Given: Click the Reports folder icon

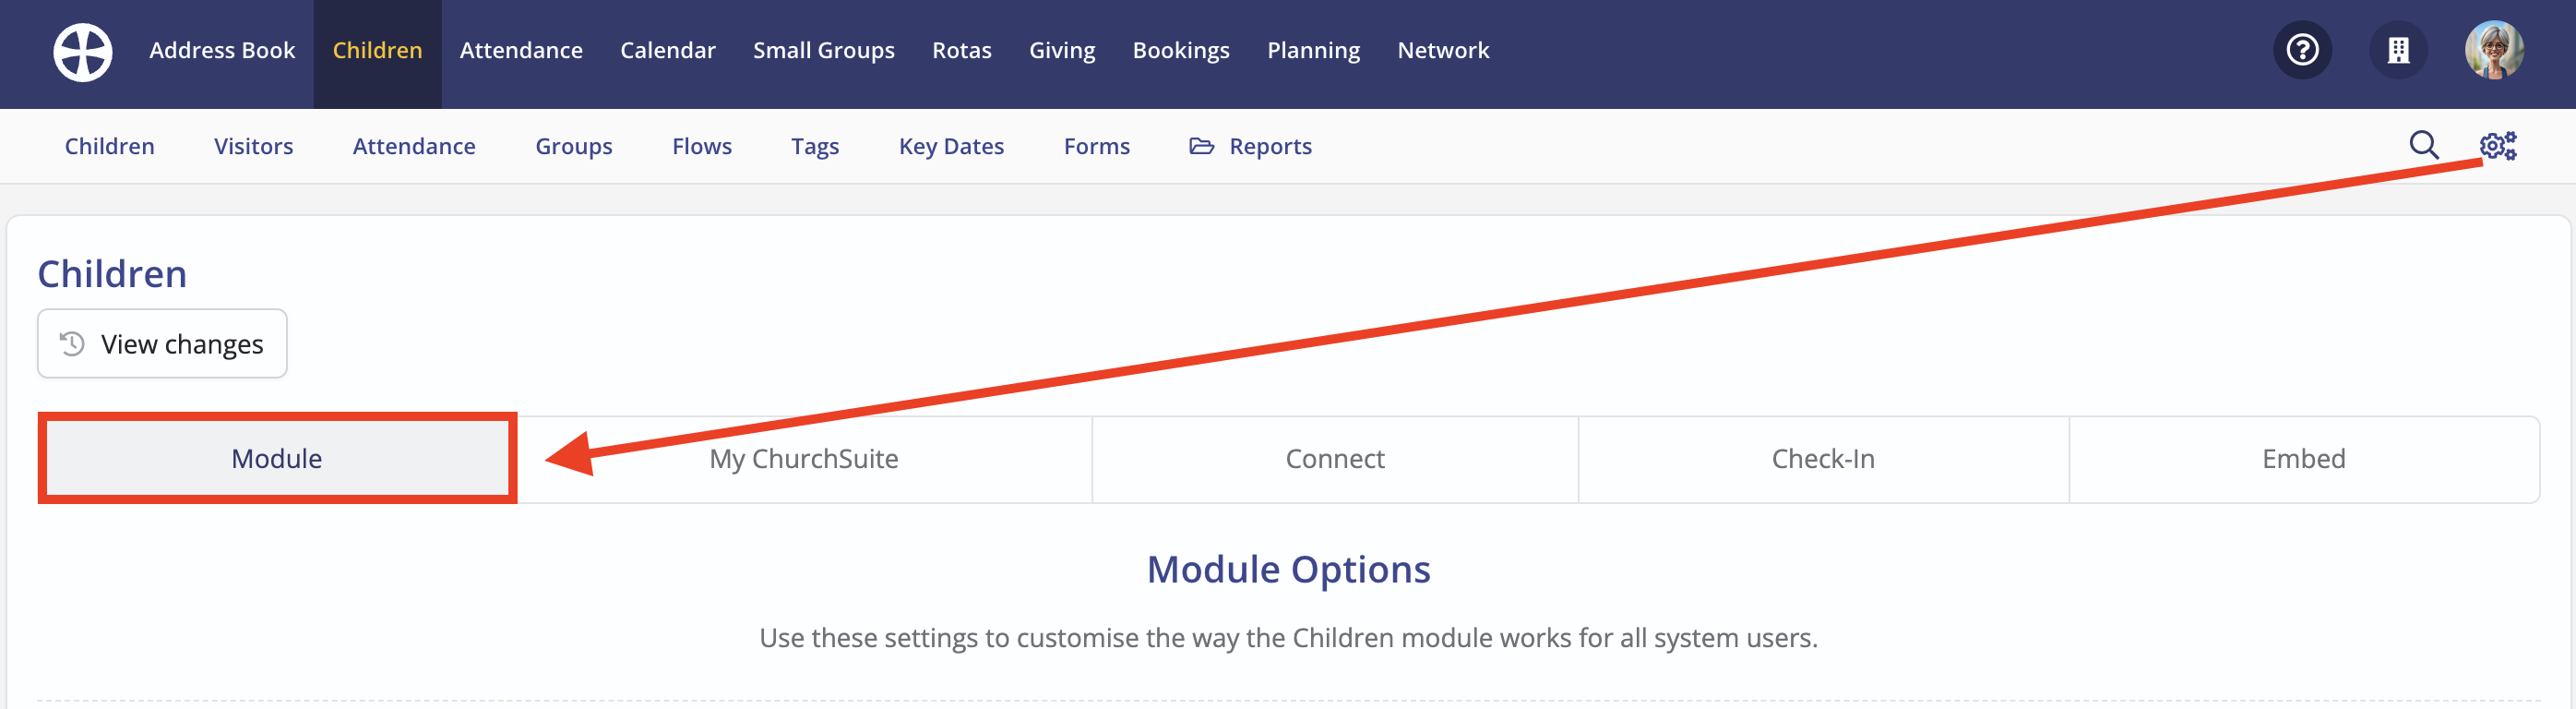Looking at the screenshot, I should [x=1201, y=146].
